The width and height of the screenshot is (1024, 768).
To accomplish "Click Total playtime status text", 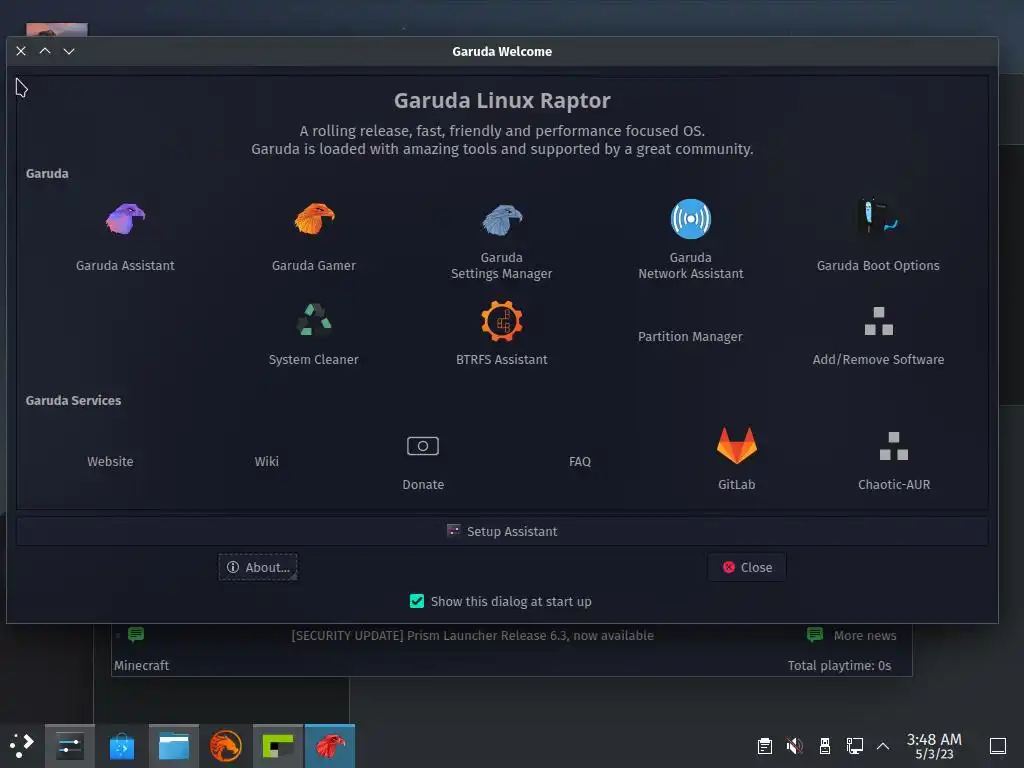I will point(839,665).
